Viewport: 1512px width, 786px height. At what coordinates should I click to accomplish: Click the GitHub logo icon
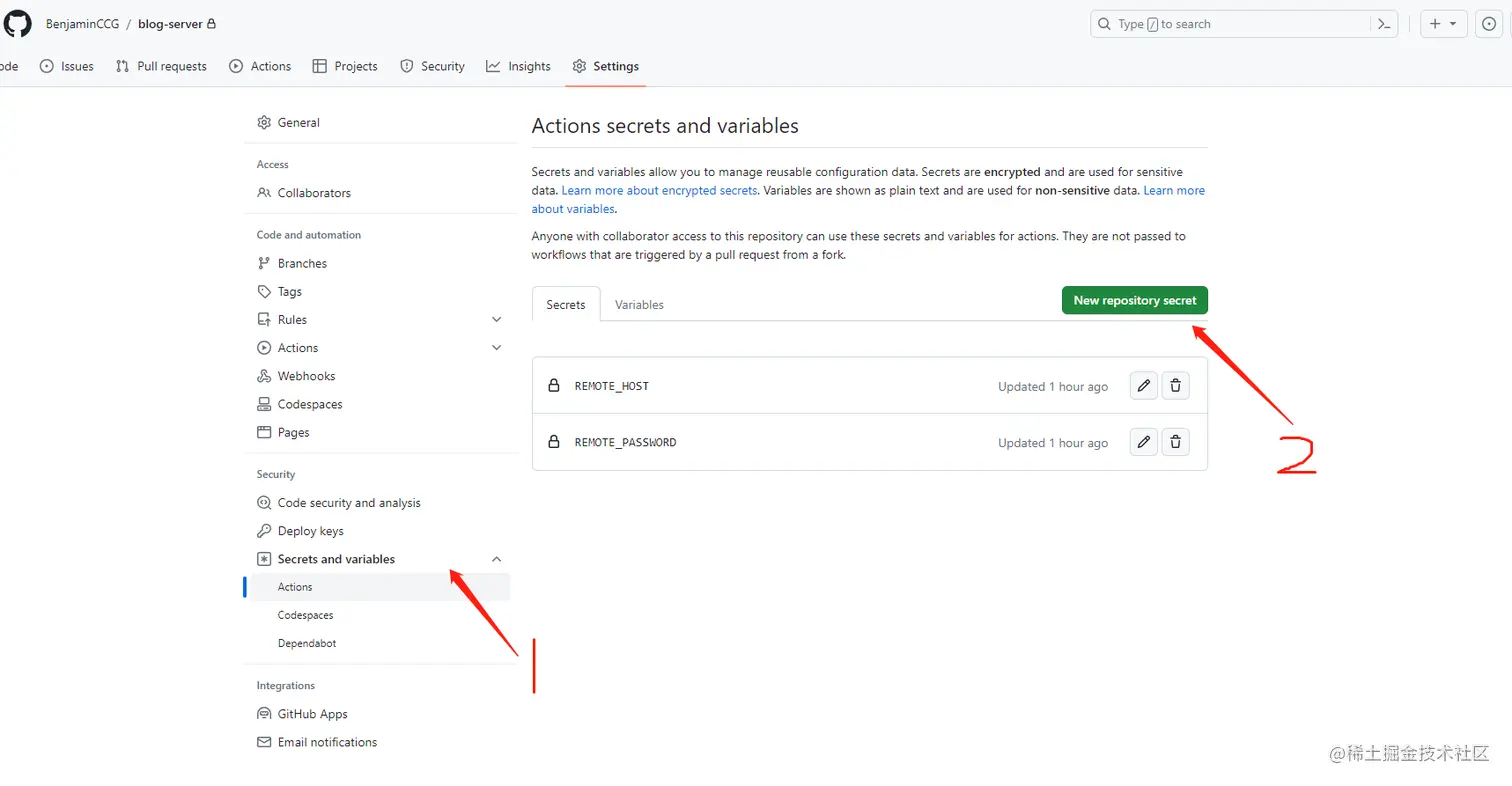tap(18, 24)
